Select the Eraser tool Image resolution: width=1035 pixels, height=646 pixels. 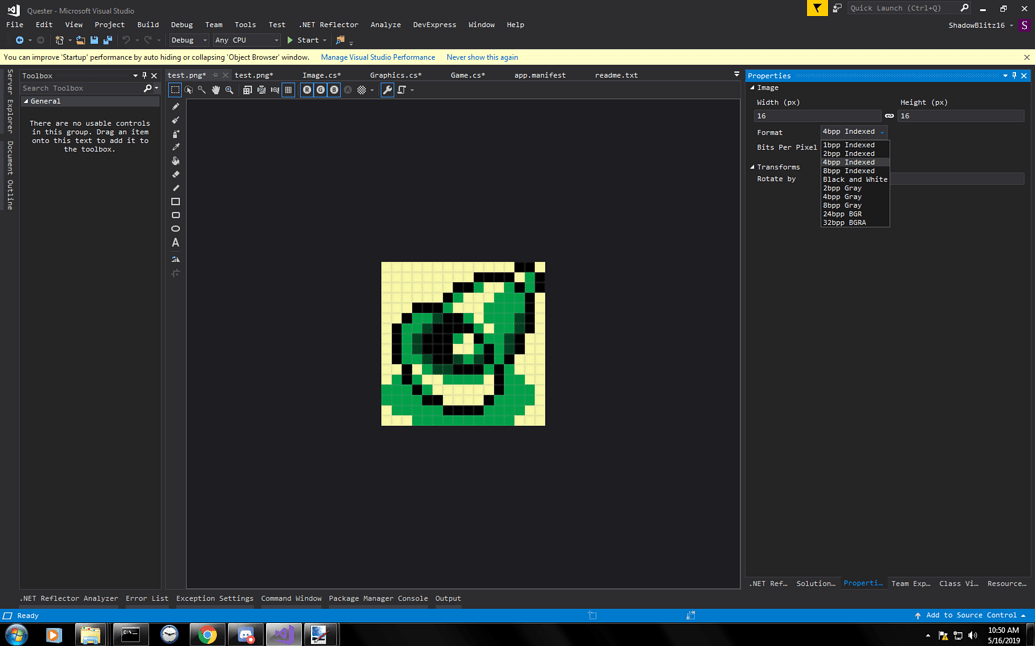(175, 174)
